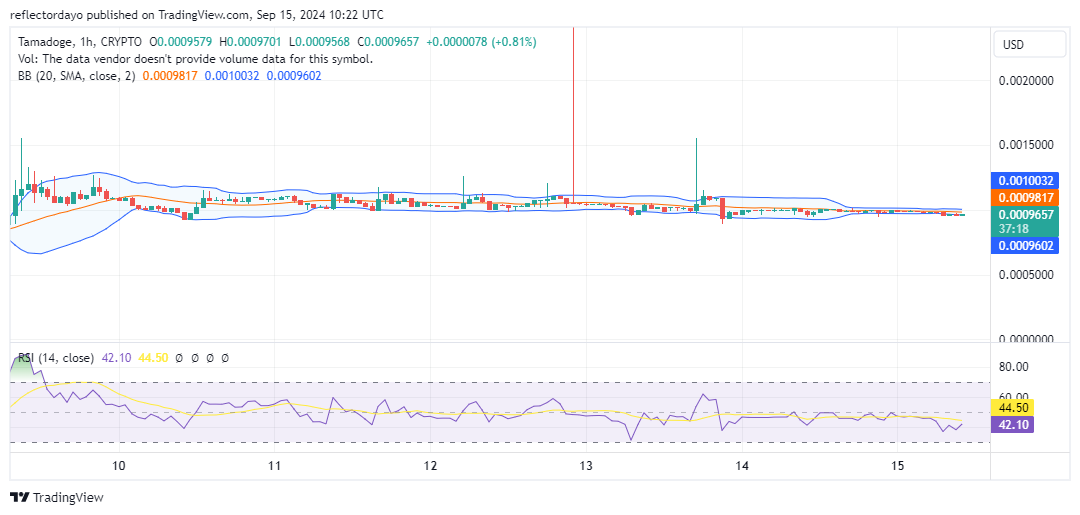Select the BB (20, SMA, close, 2) indicator label
The width and height of the screenshot is (1080, 515).
(77, 75)
